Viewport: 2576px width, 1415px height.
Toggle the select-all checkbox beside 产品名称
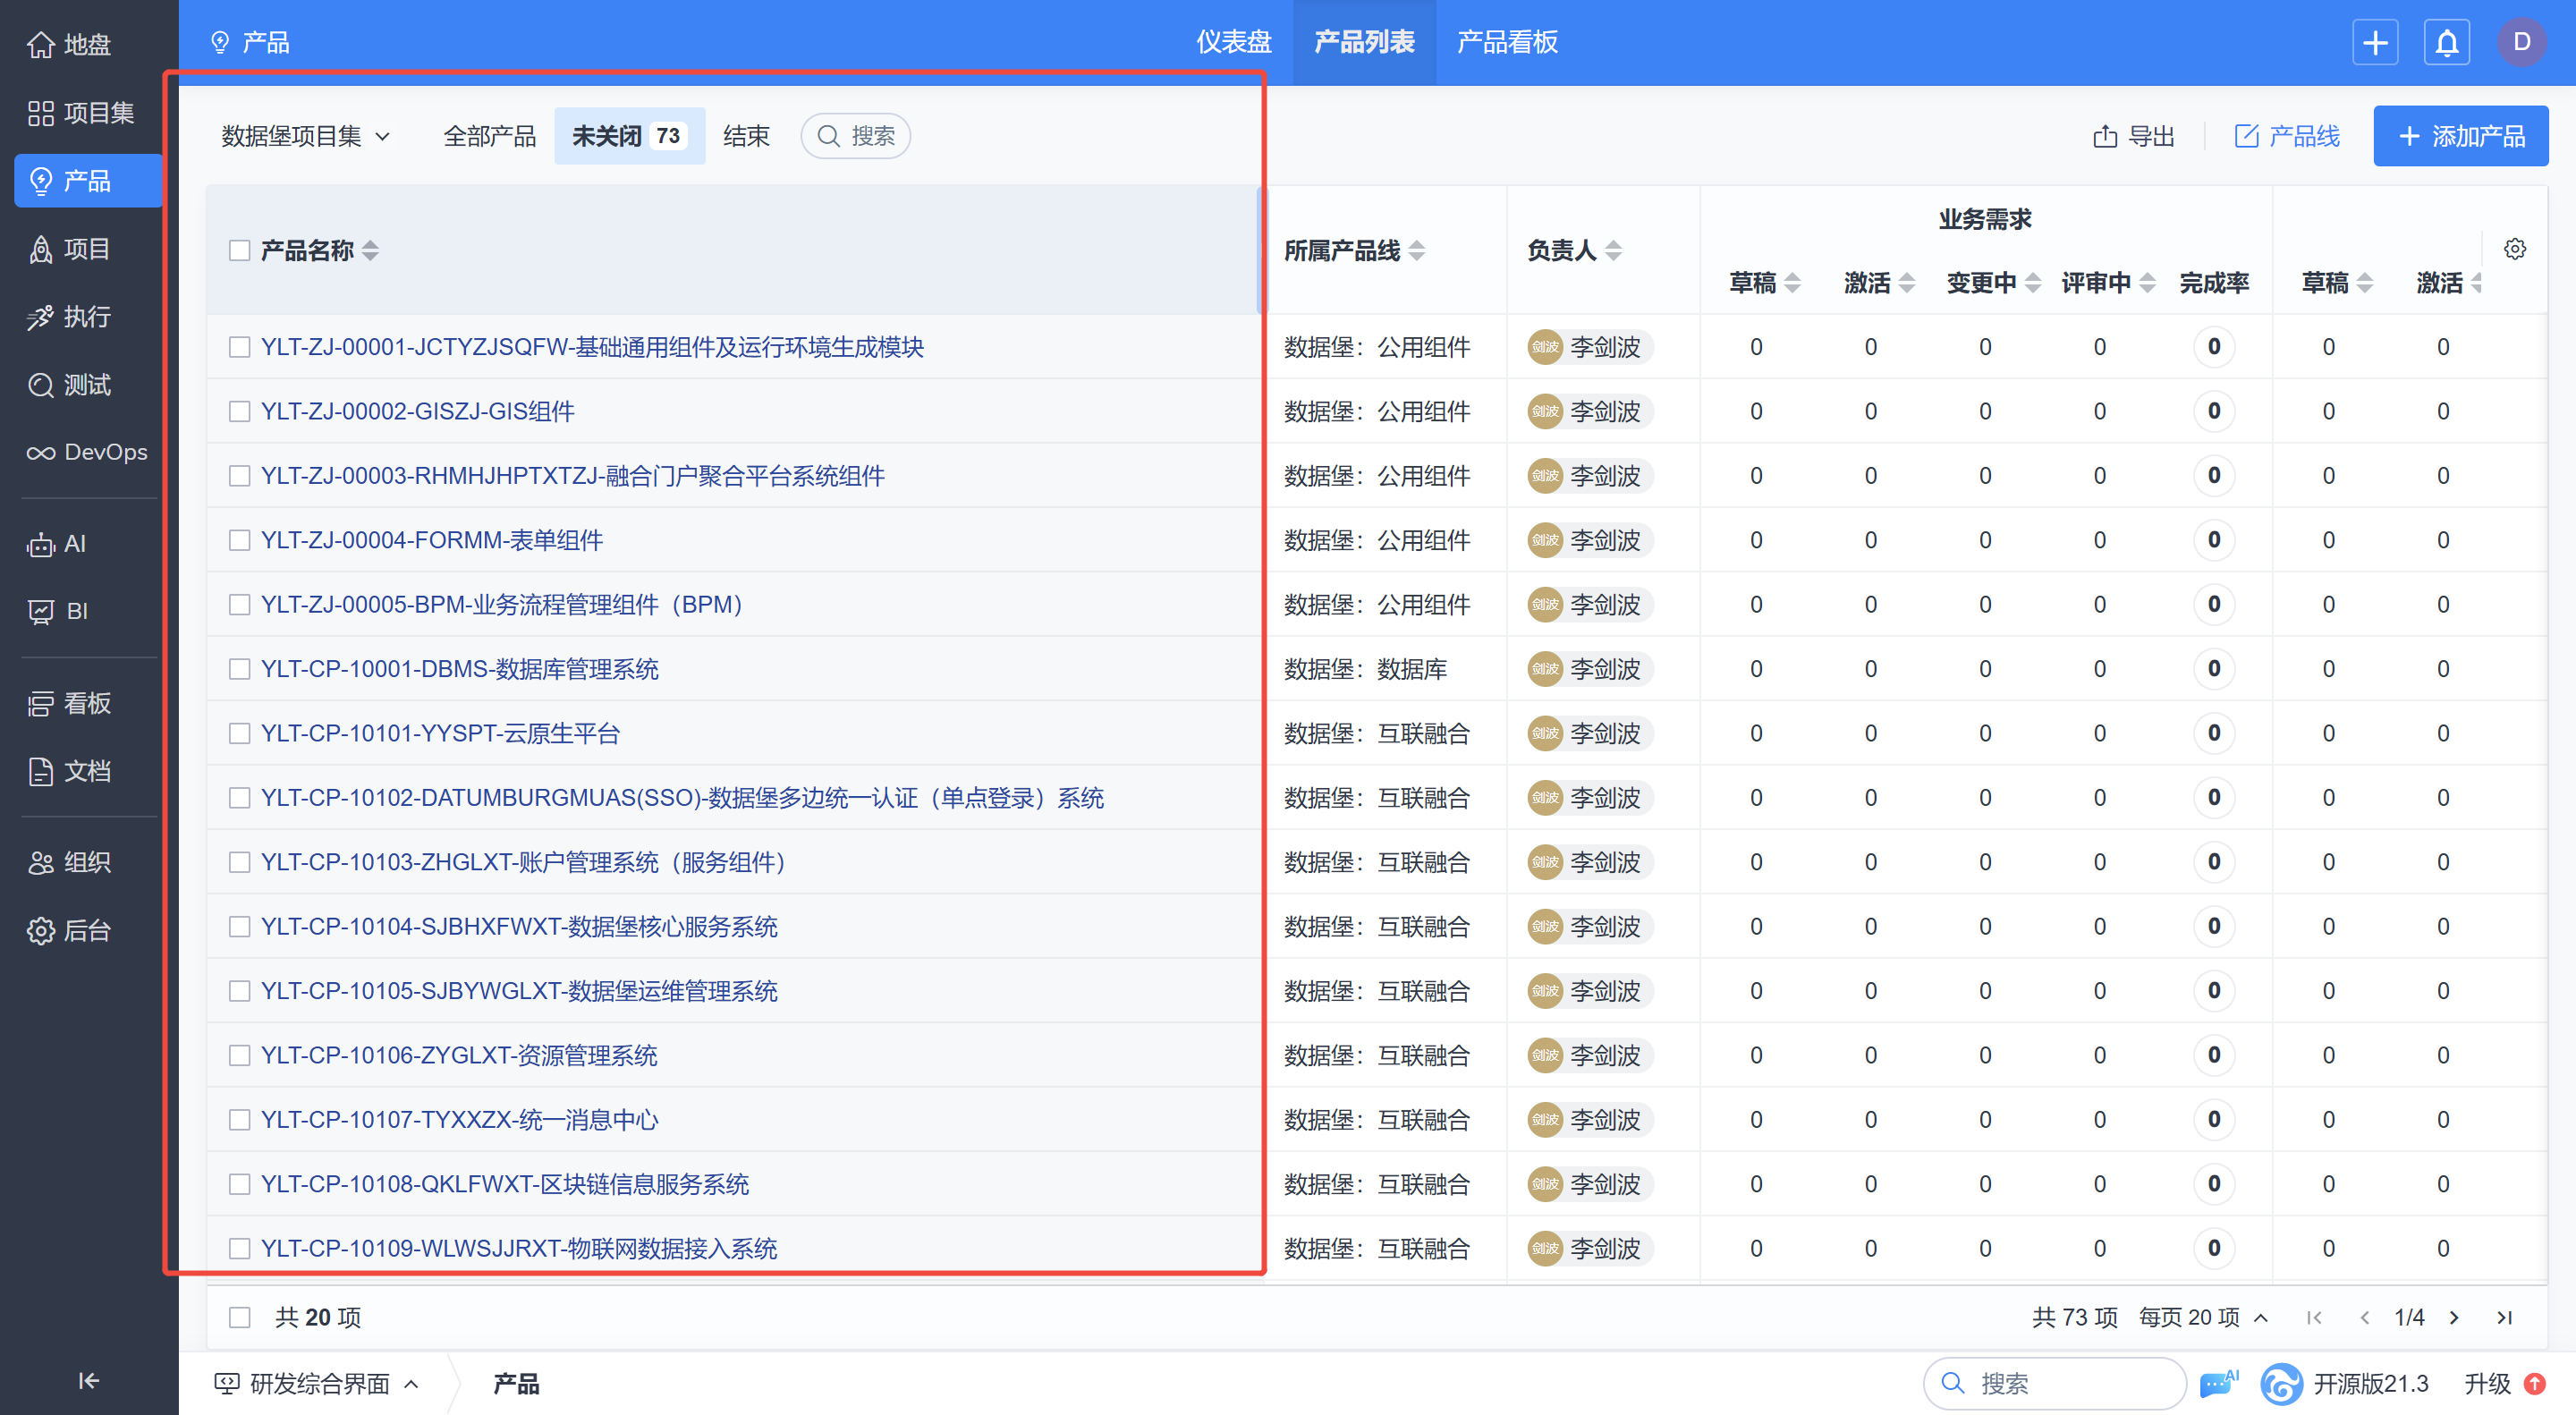239,250
